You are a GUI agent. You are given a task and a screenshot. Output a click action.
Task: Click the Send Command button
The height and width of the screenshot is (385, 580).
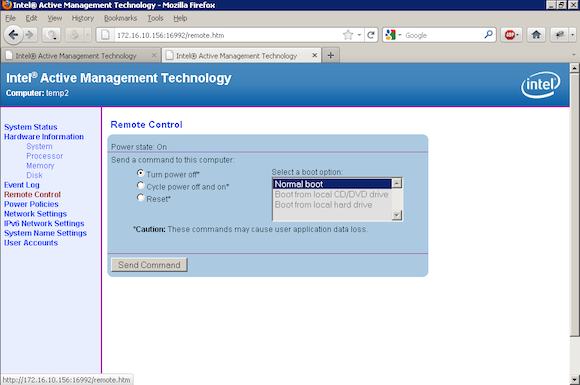click(149, 265)
